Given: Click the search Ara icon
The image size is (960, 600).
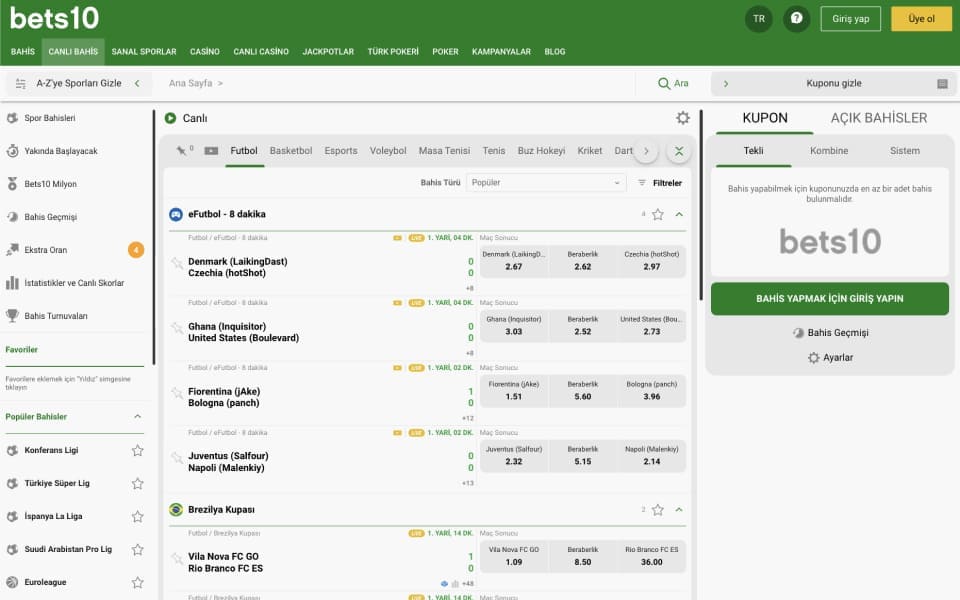Looking at the screenshot, I should pyautogui.click(x=664, y=83).
